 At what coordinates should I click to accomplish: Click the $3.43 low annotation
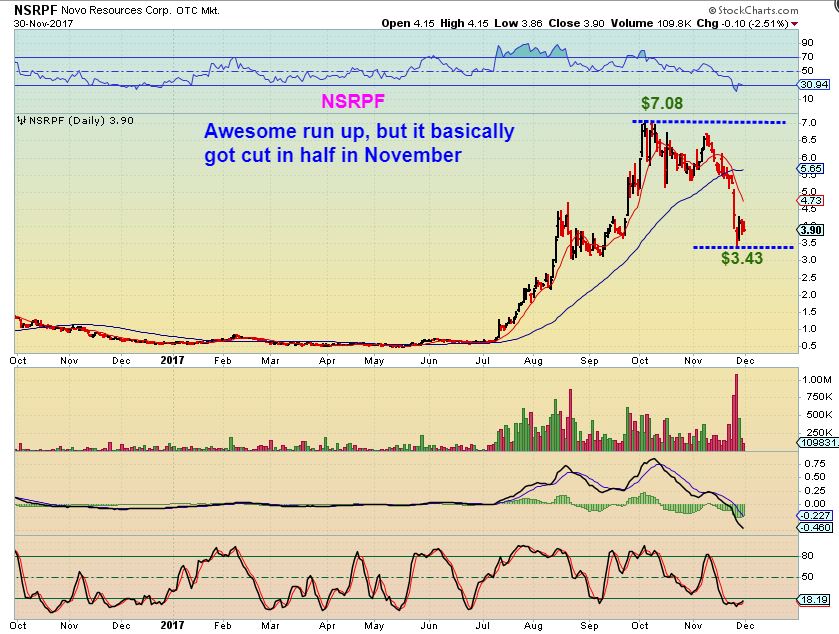click(742, 258)
